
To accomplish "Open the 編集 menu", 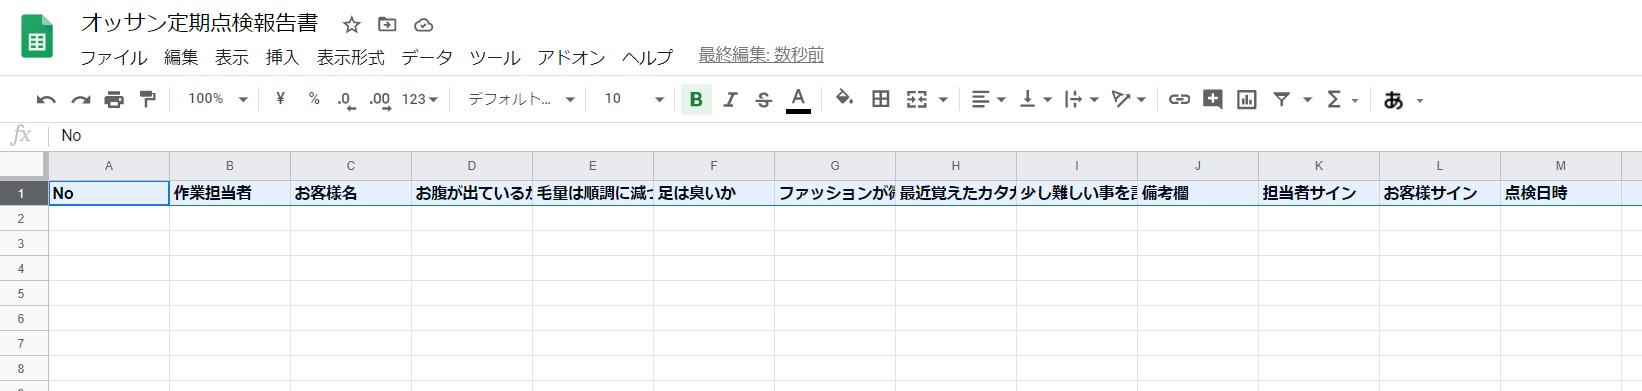I will pos(181,57).
